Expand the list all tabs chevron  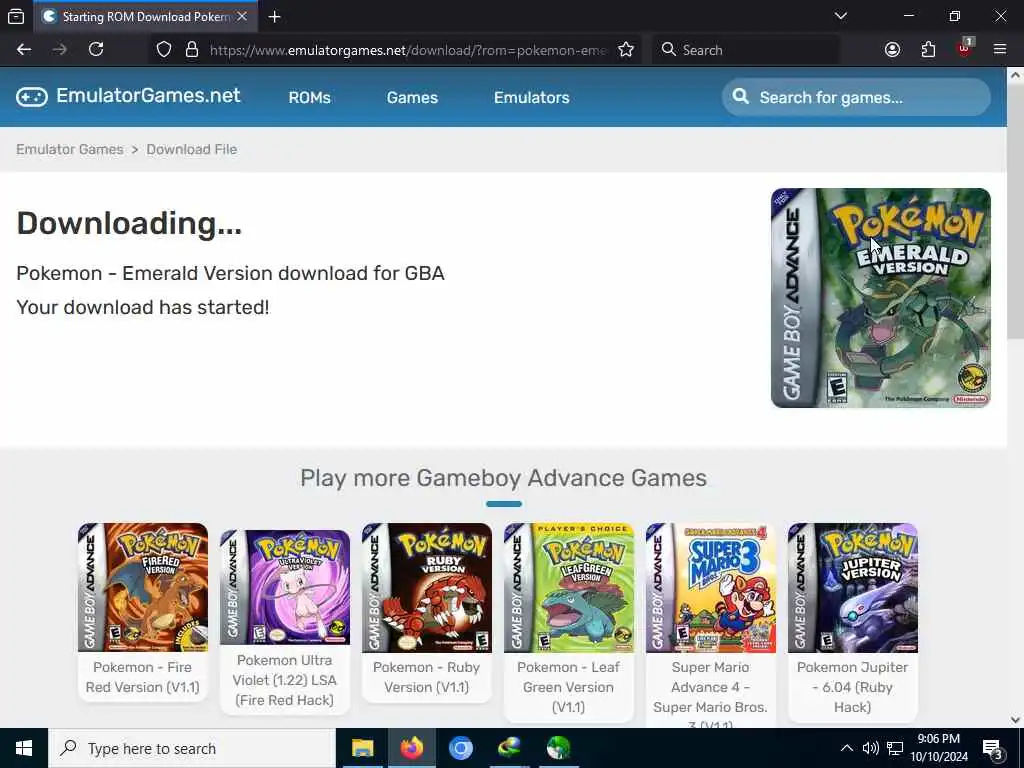coord(840,16)
